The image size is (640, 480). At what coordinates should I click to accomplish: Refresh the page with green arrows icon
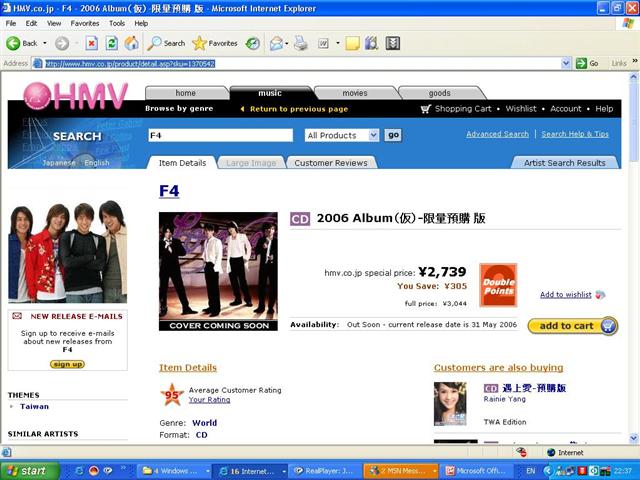tap(111, 43)
